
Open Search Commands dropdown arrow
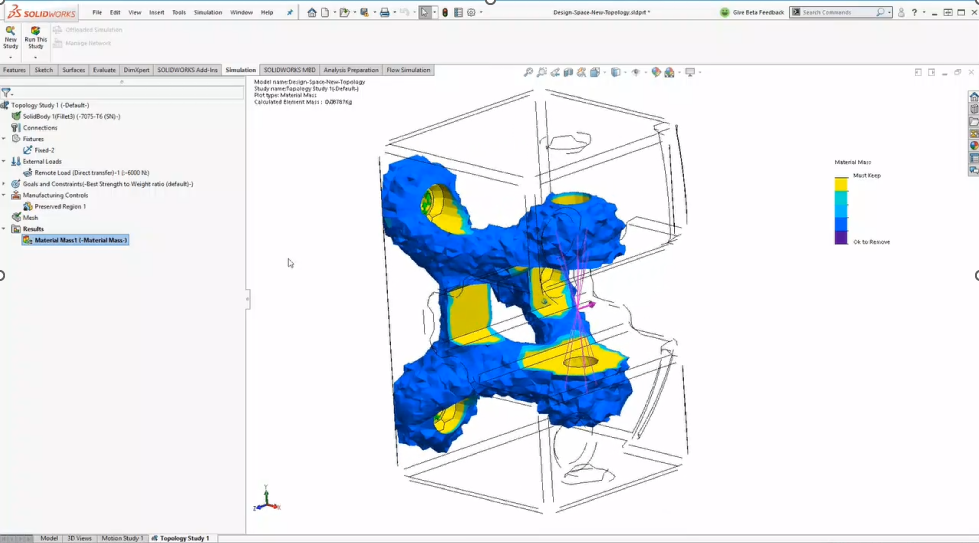coord(890,12)
